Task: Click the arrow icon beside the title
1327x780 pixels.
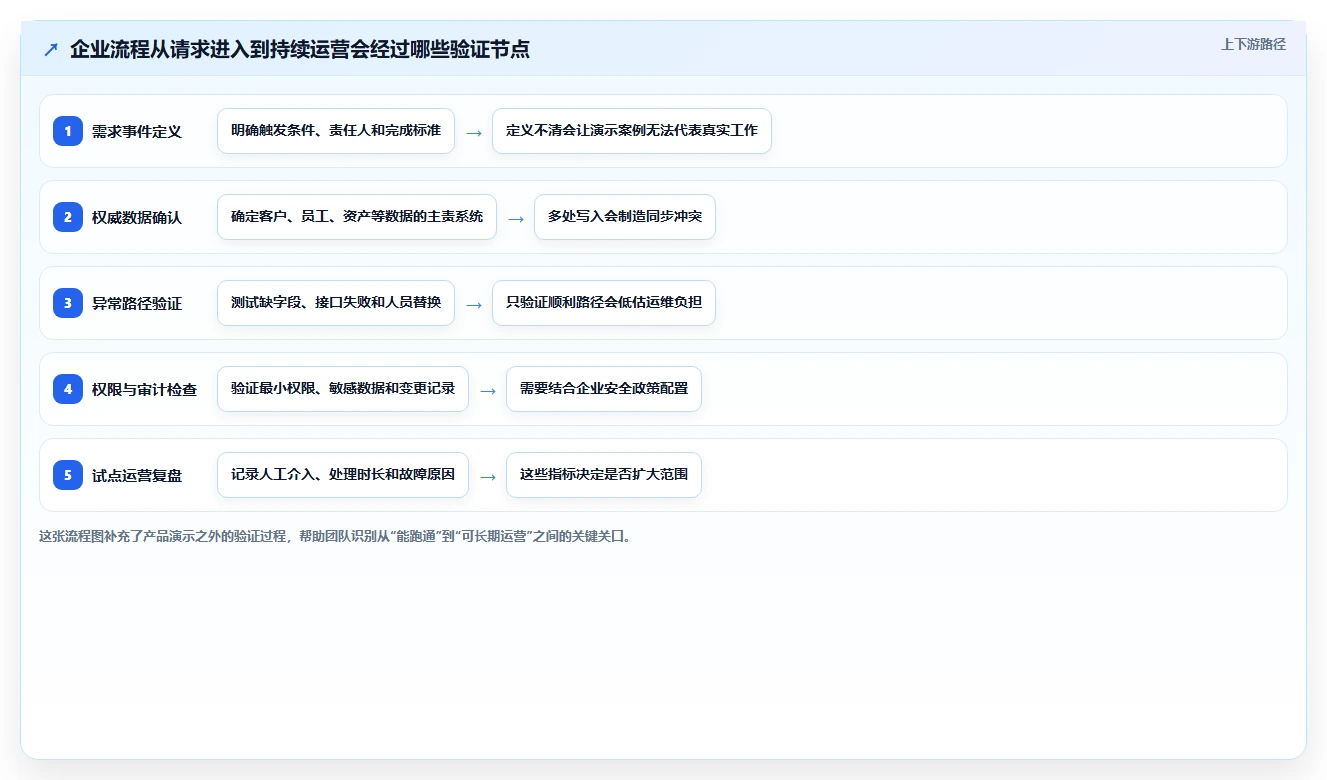Action: tap(50, 50)
